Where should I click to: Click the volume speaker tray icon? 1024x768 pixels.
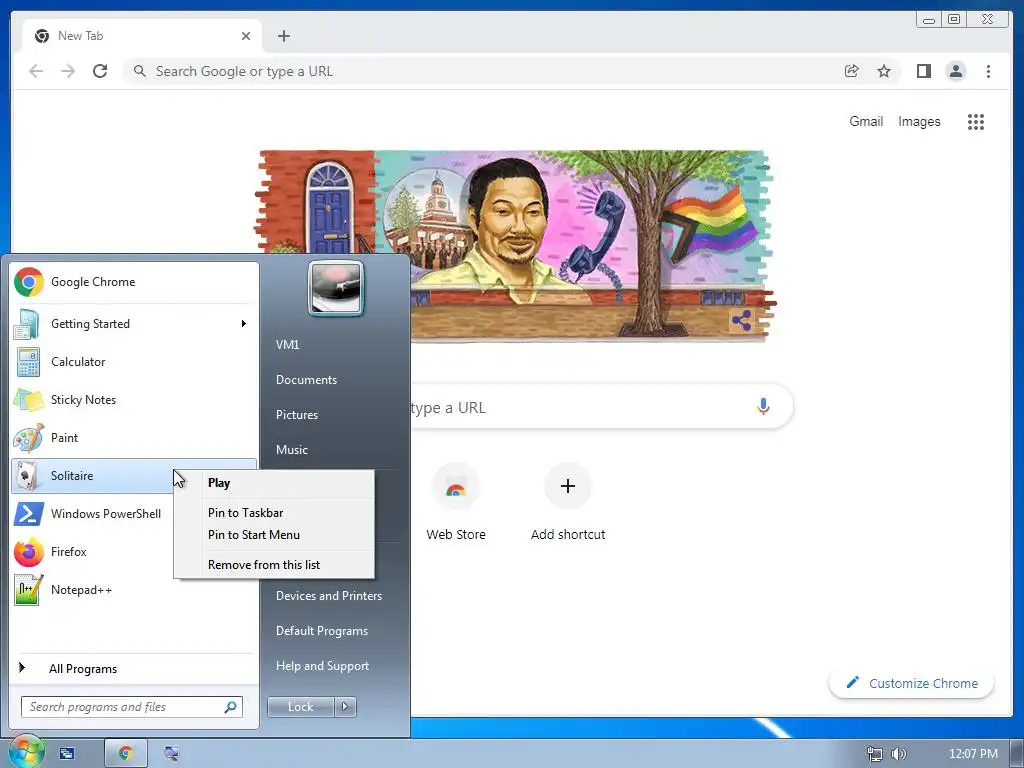point(899,754)
